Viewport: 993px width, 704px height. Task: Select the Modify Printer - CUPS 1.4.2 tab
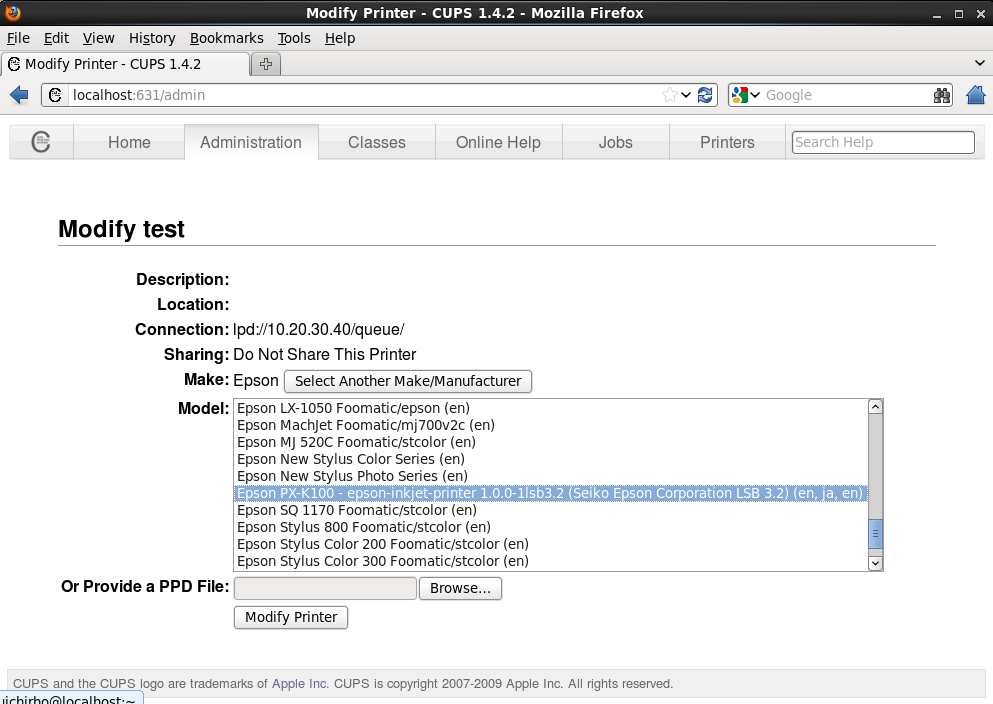(125, 64)
